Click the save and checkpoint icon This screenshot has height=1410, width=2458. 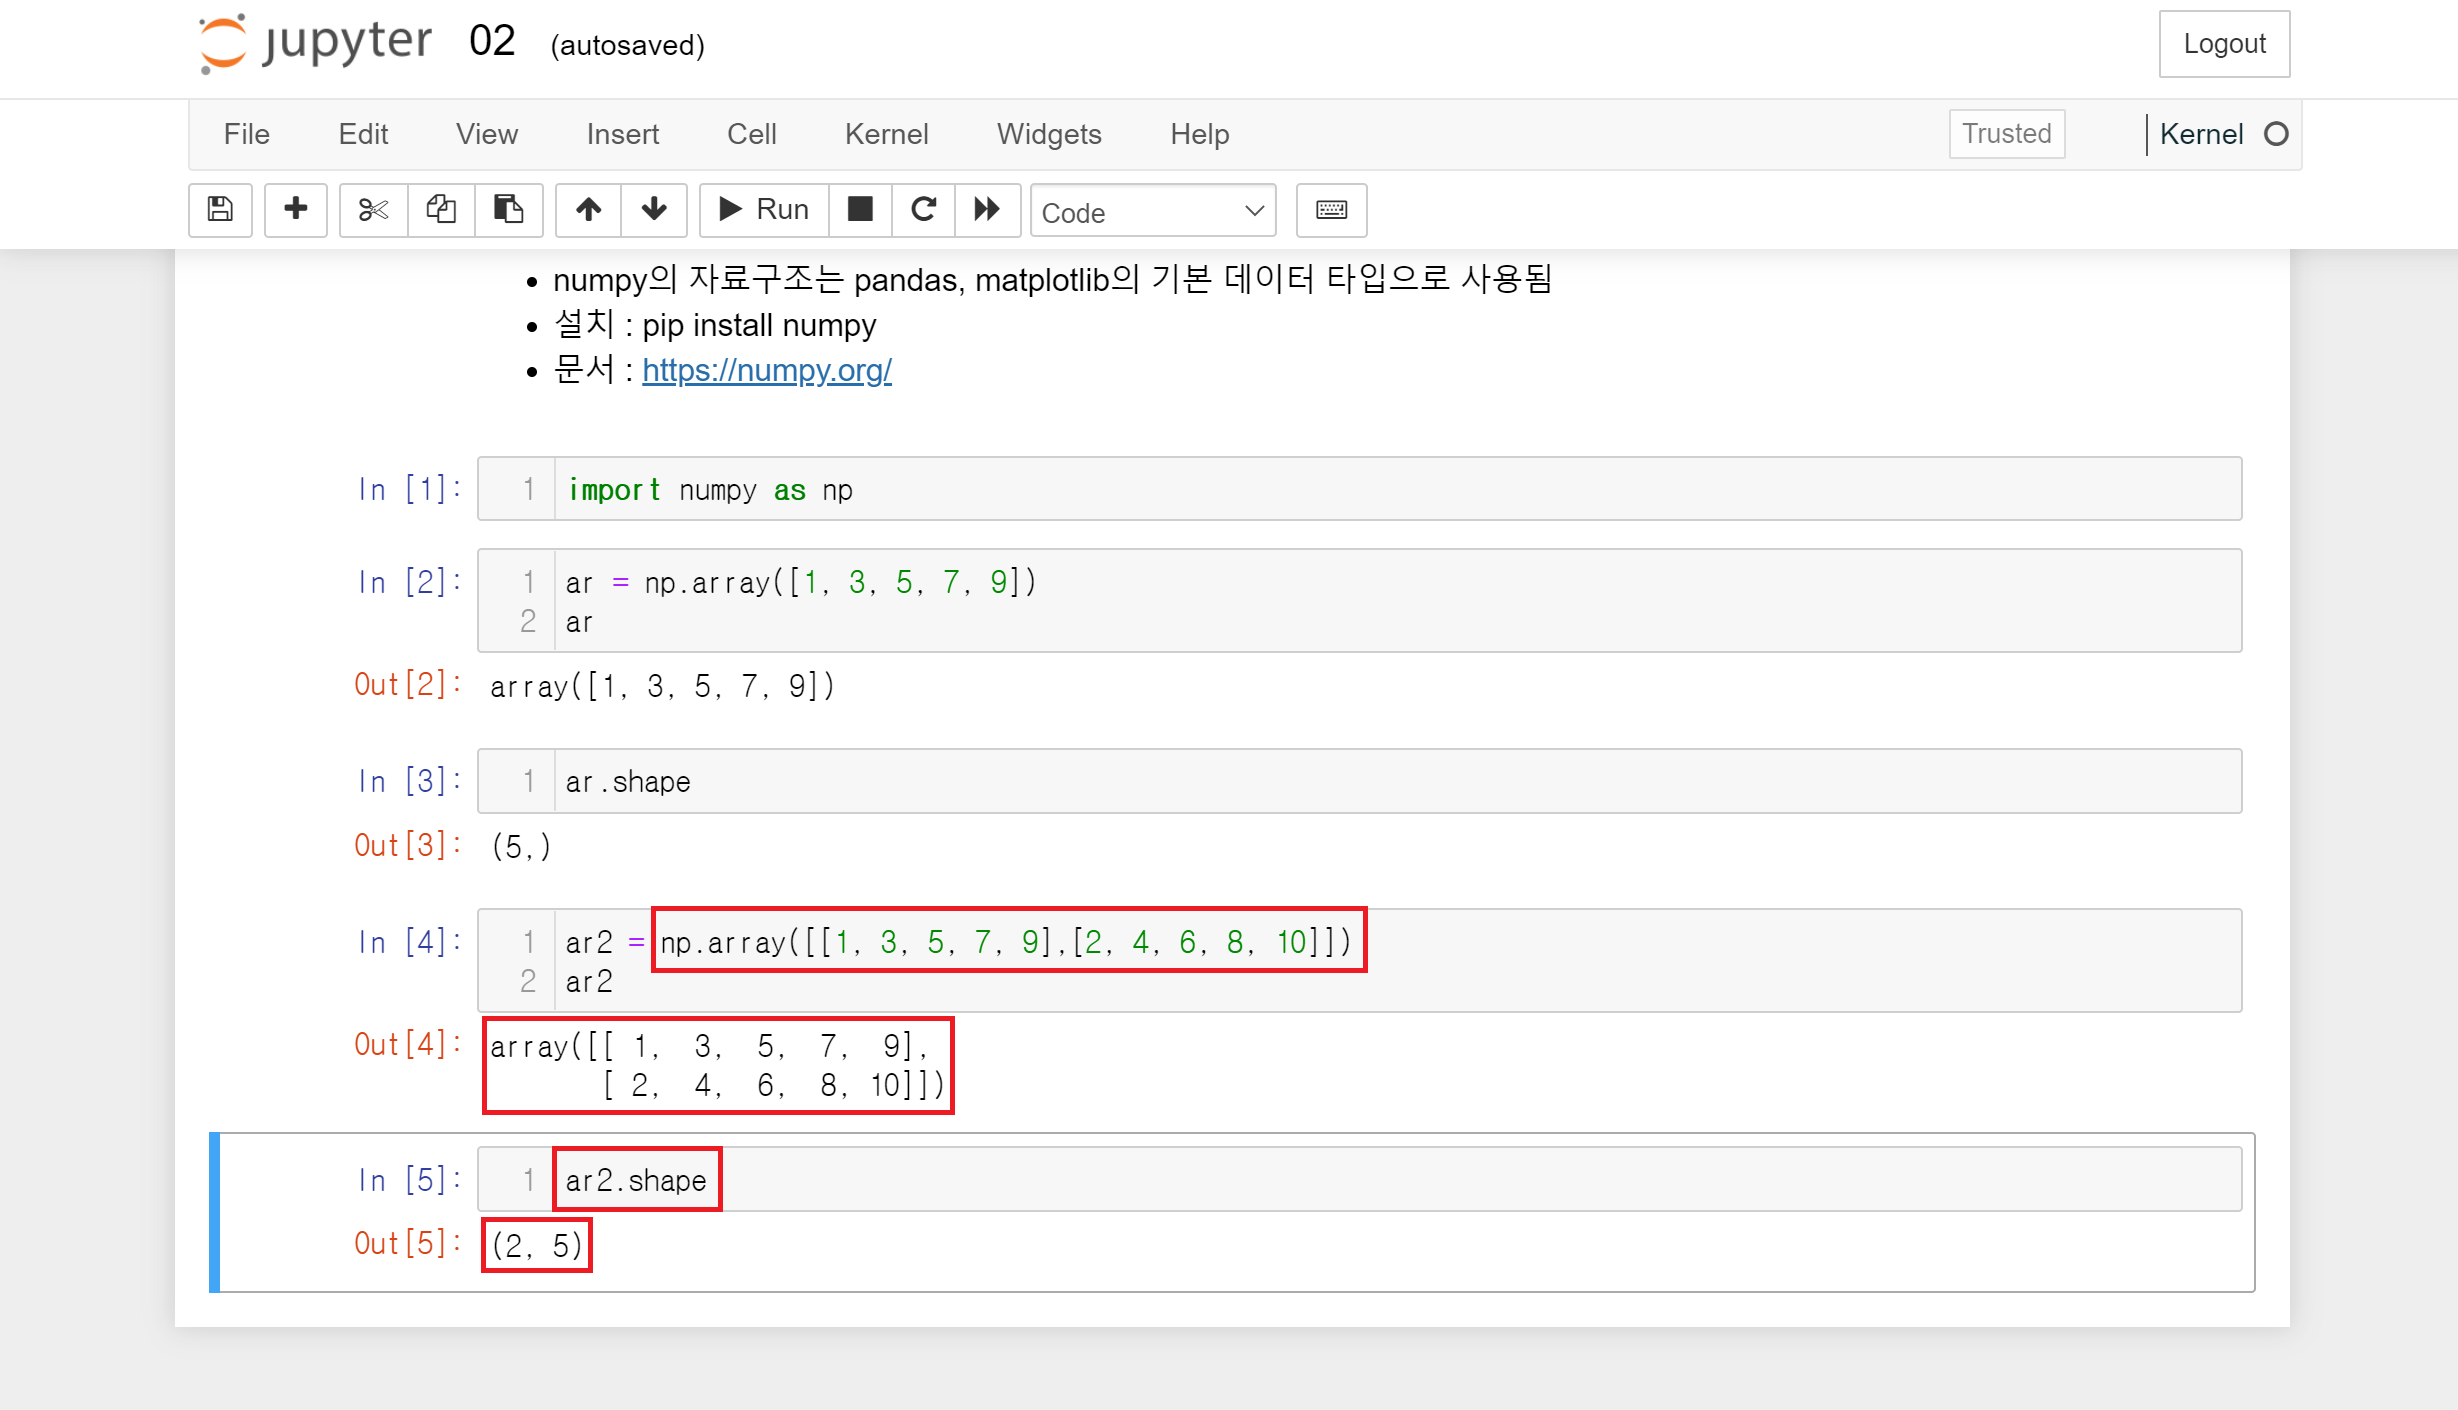coord(220,209)
